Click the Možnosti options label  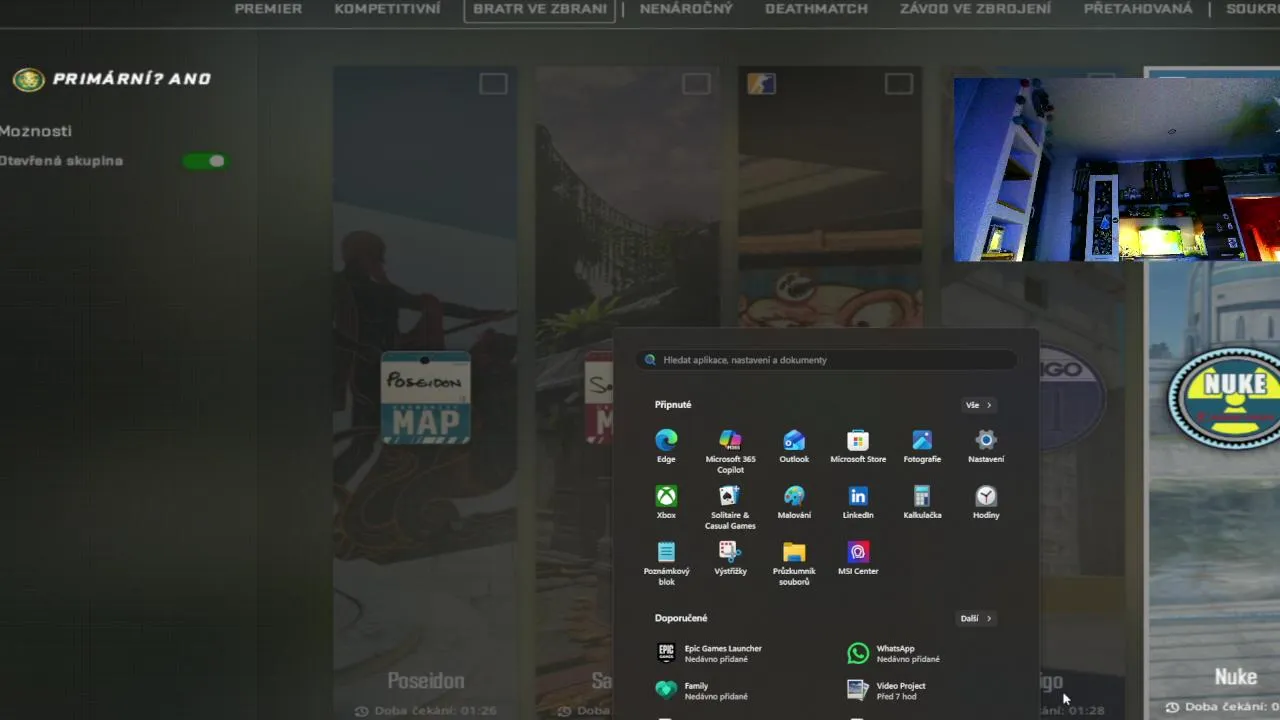click(x=36, y=131)
